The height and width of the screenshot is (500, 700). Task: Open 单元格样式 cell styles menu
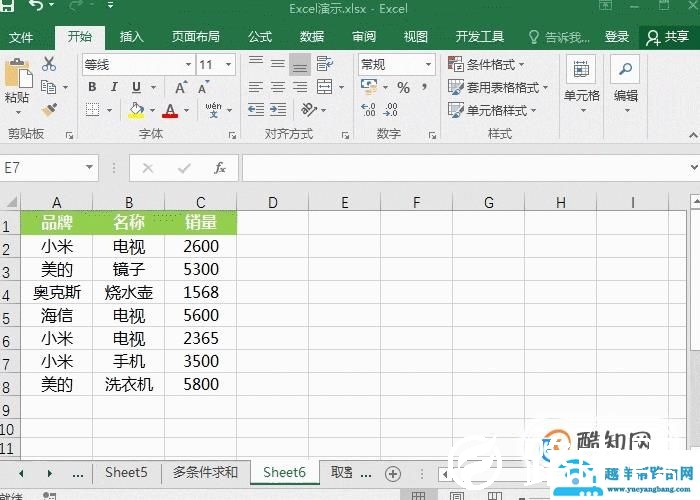pos(492,110)
